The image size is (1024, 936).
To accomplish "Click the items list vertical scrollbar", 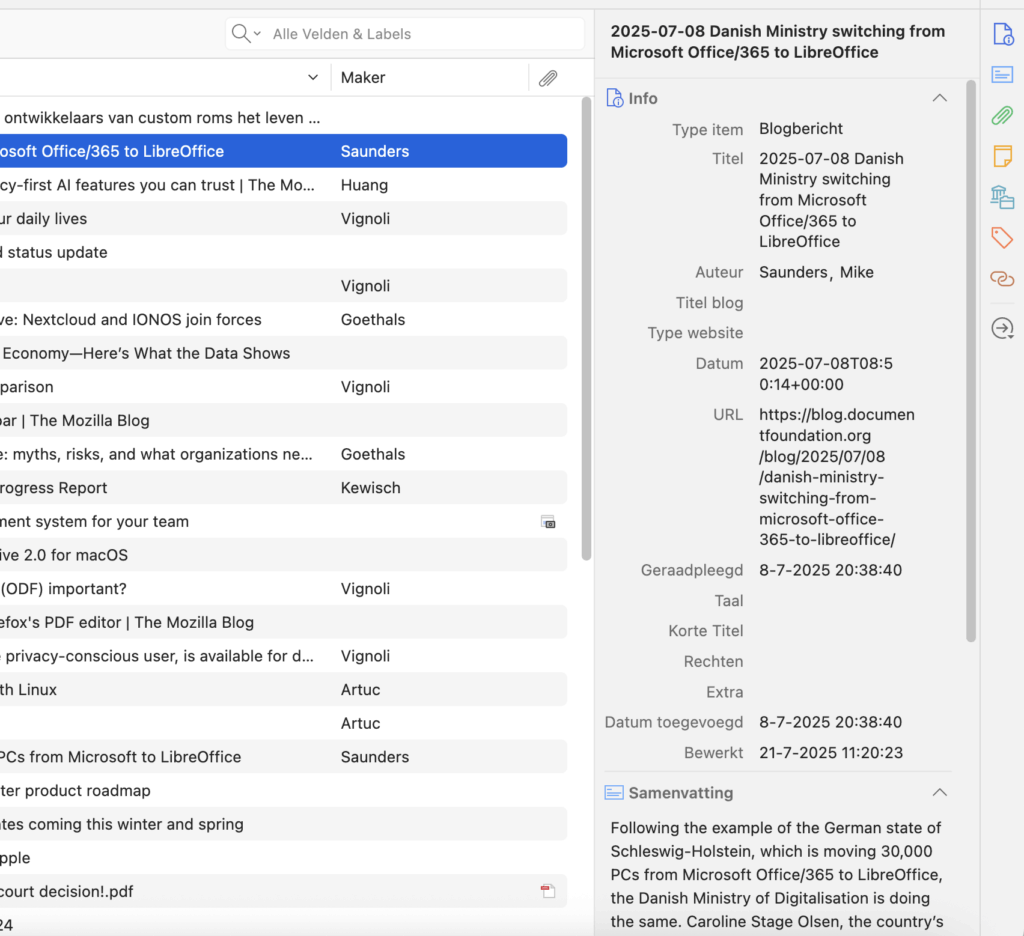I will [x=586, y=329].
